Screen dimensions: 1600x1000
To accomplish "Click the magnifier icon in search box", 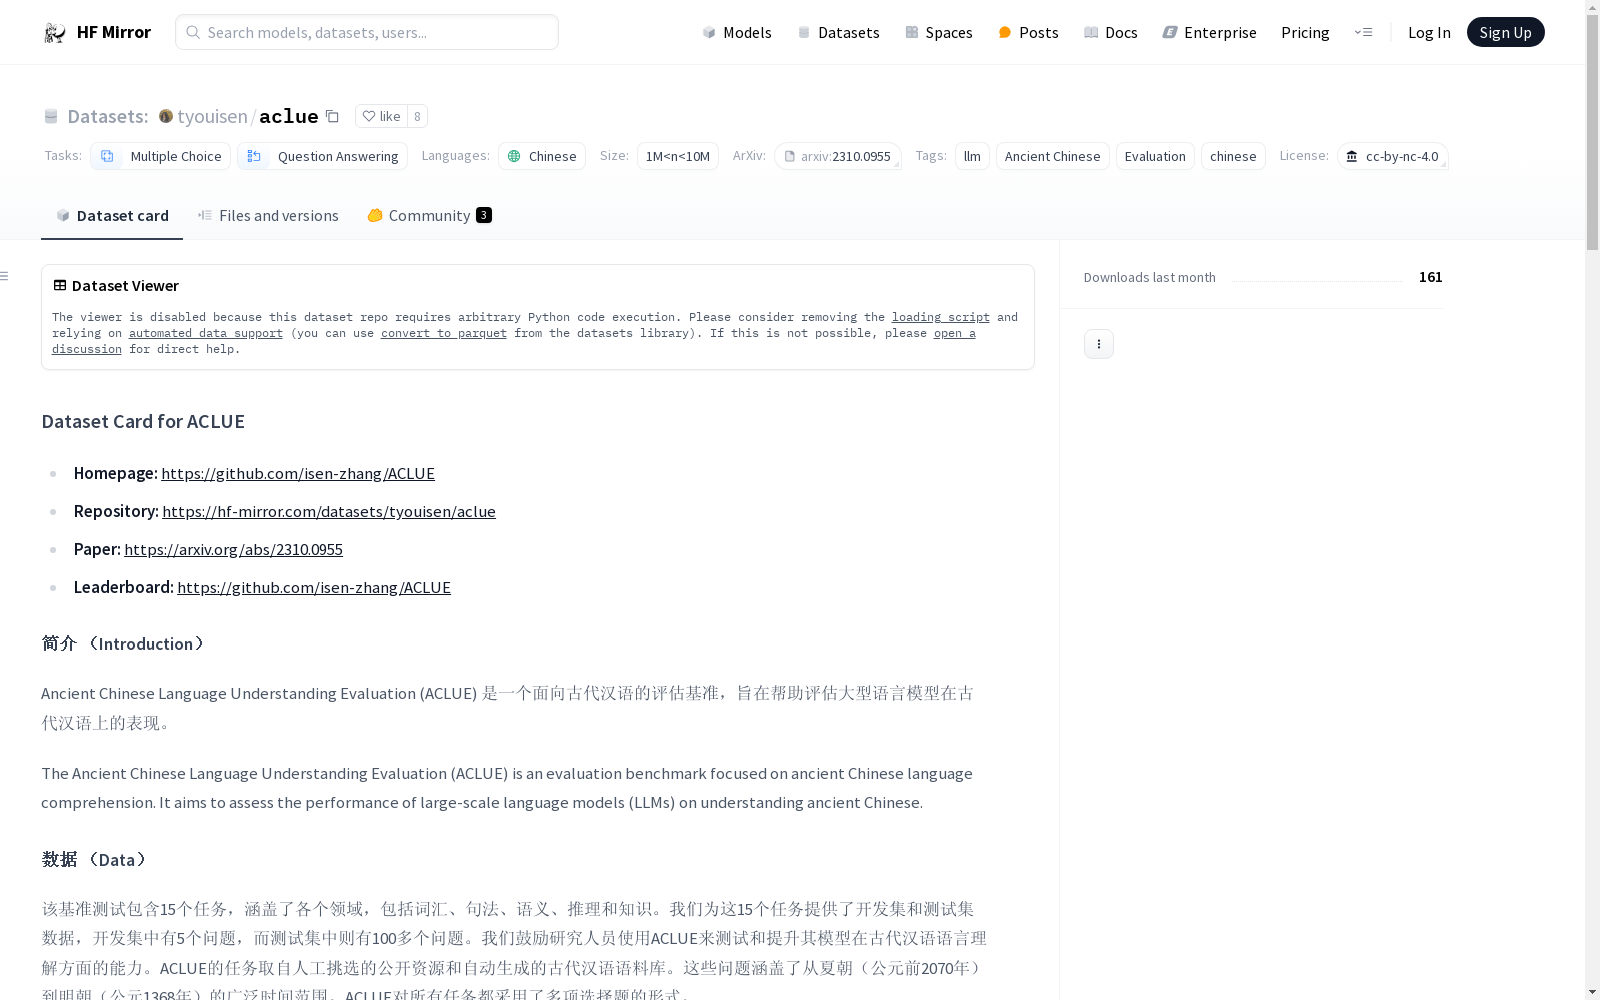I will (x=193, y=32).
